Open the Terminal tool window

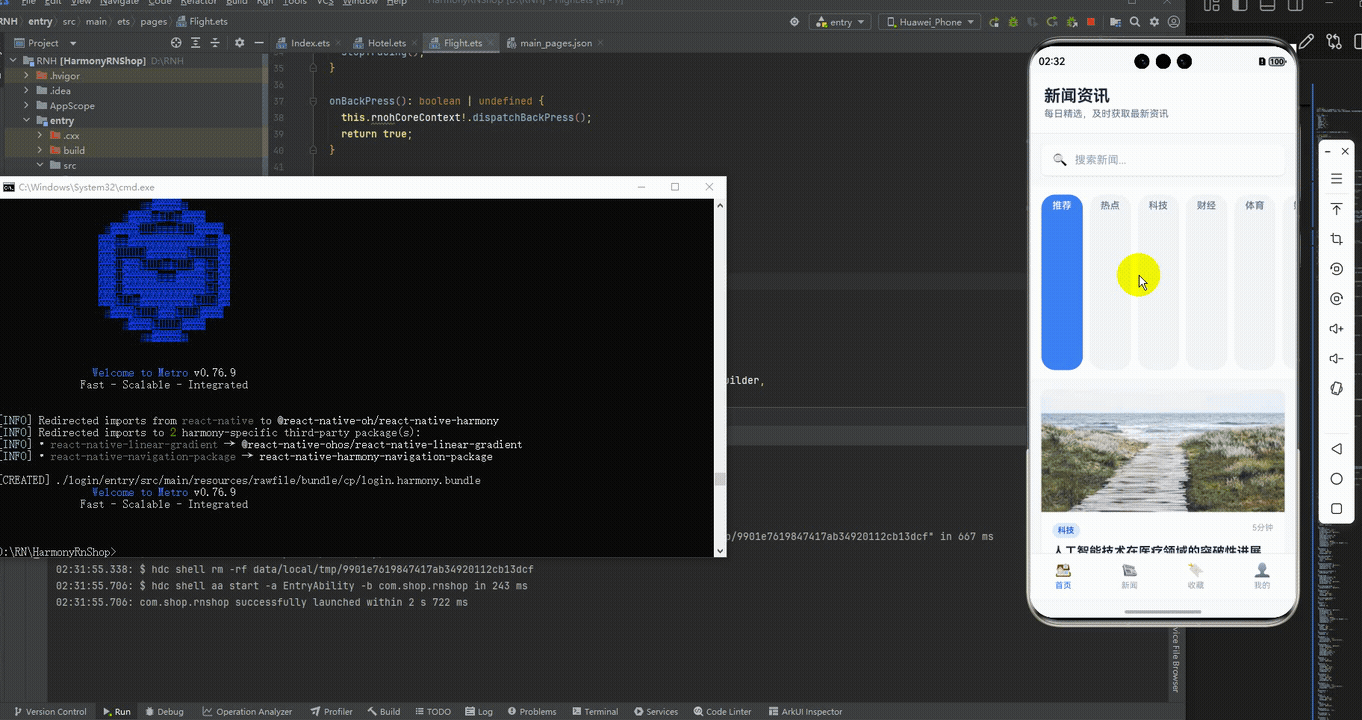594,712
